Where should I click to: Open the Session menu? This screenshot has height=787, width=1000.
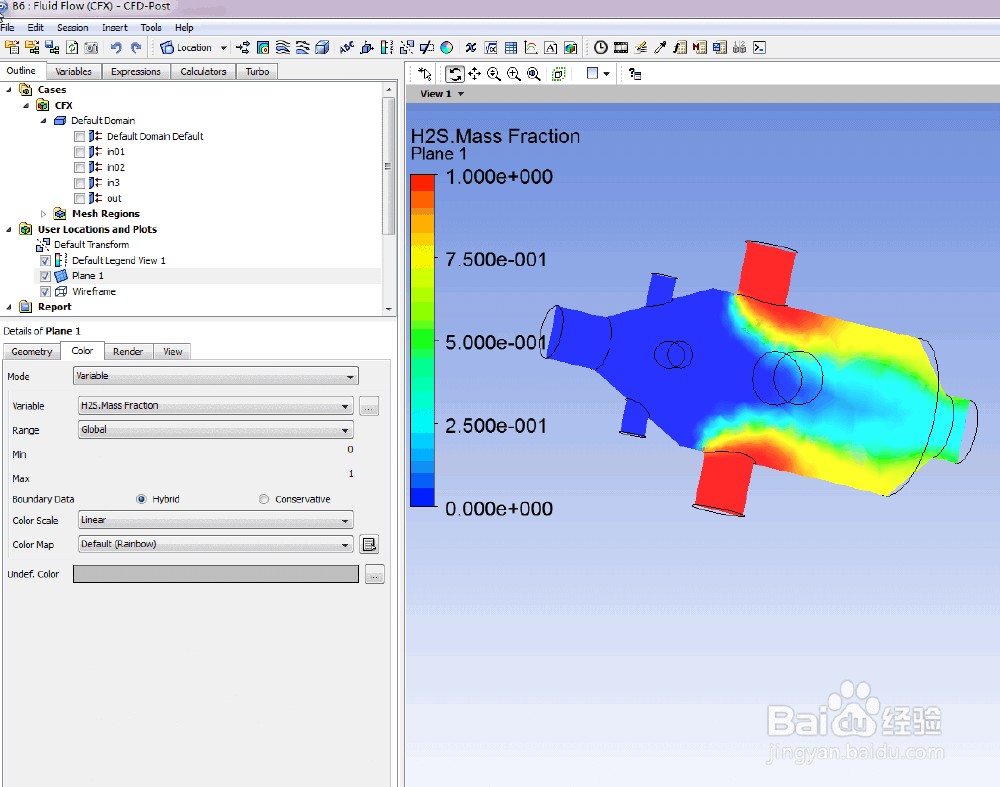[73, 27]
